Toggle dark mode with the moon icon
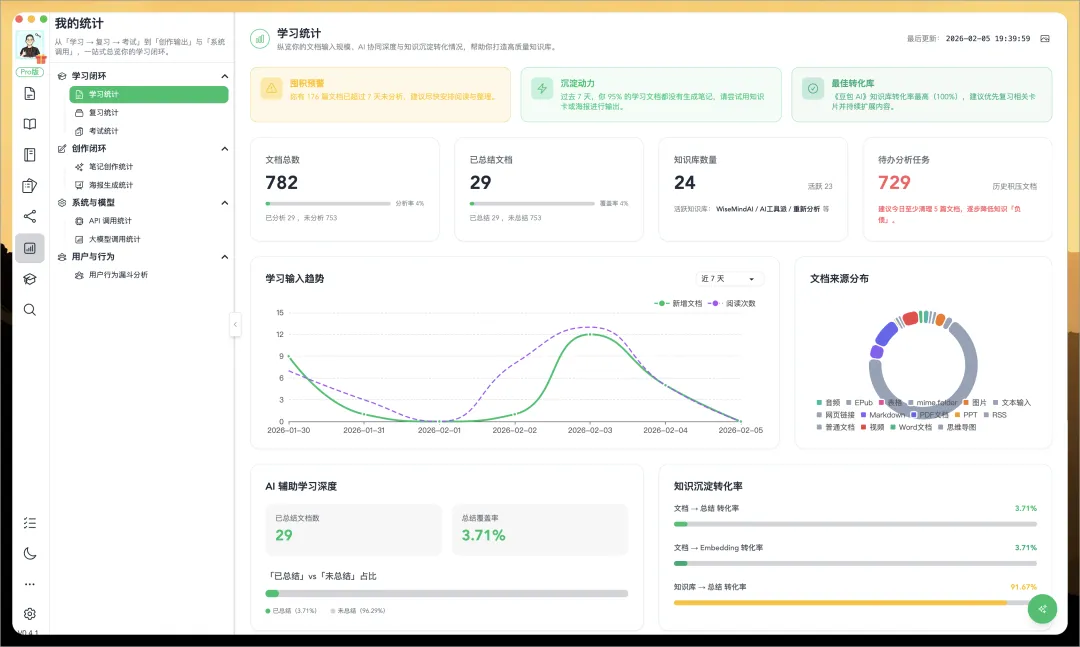Viewport: 1080px width, 647px height. (29, 553)
